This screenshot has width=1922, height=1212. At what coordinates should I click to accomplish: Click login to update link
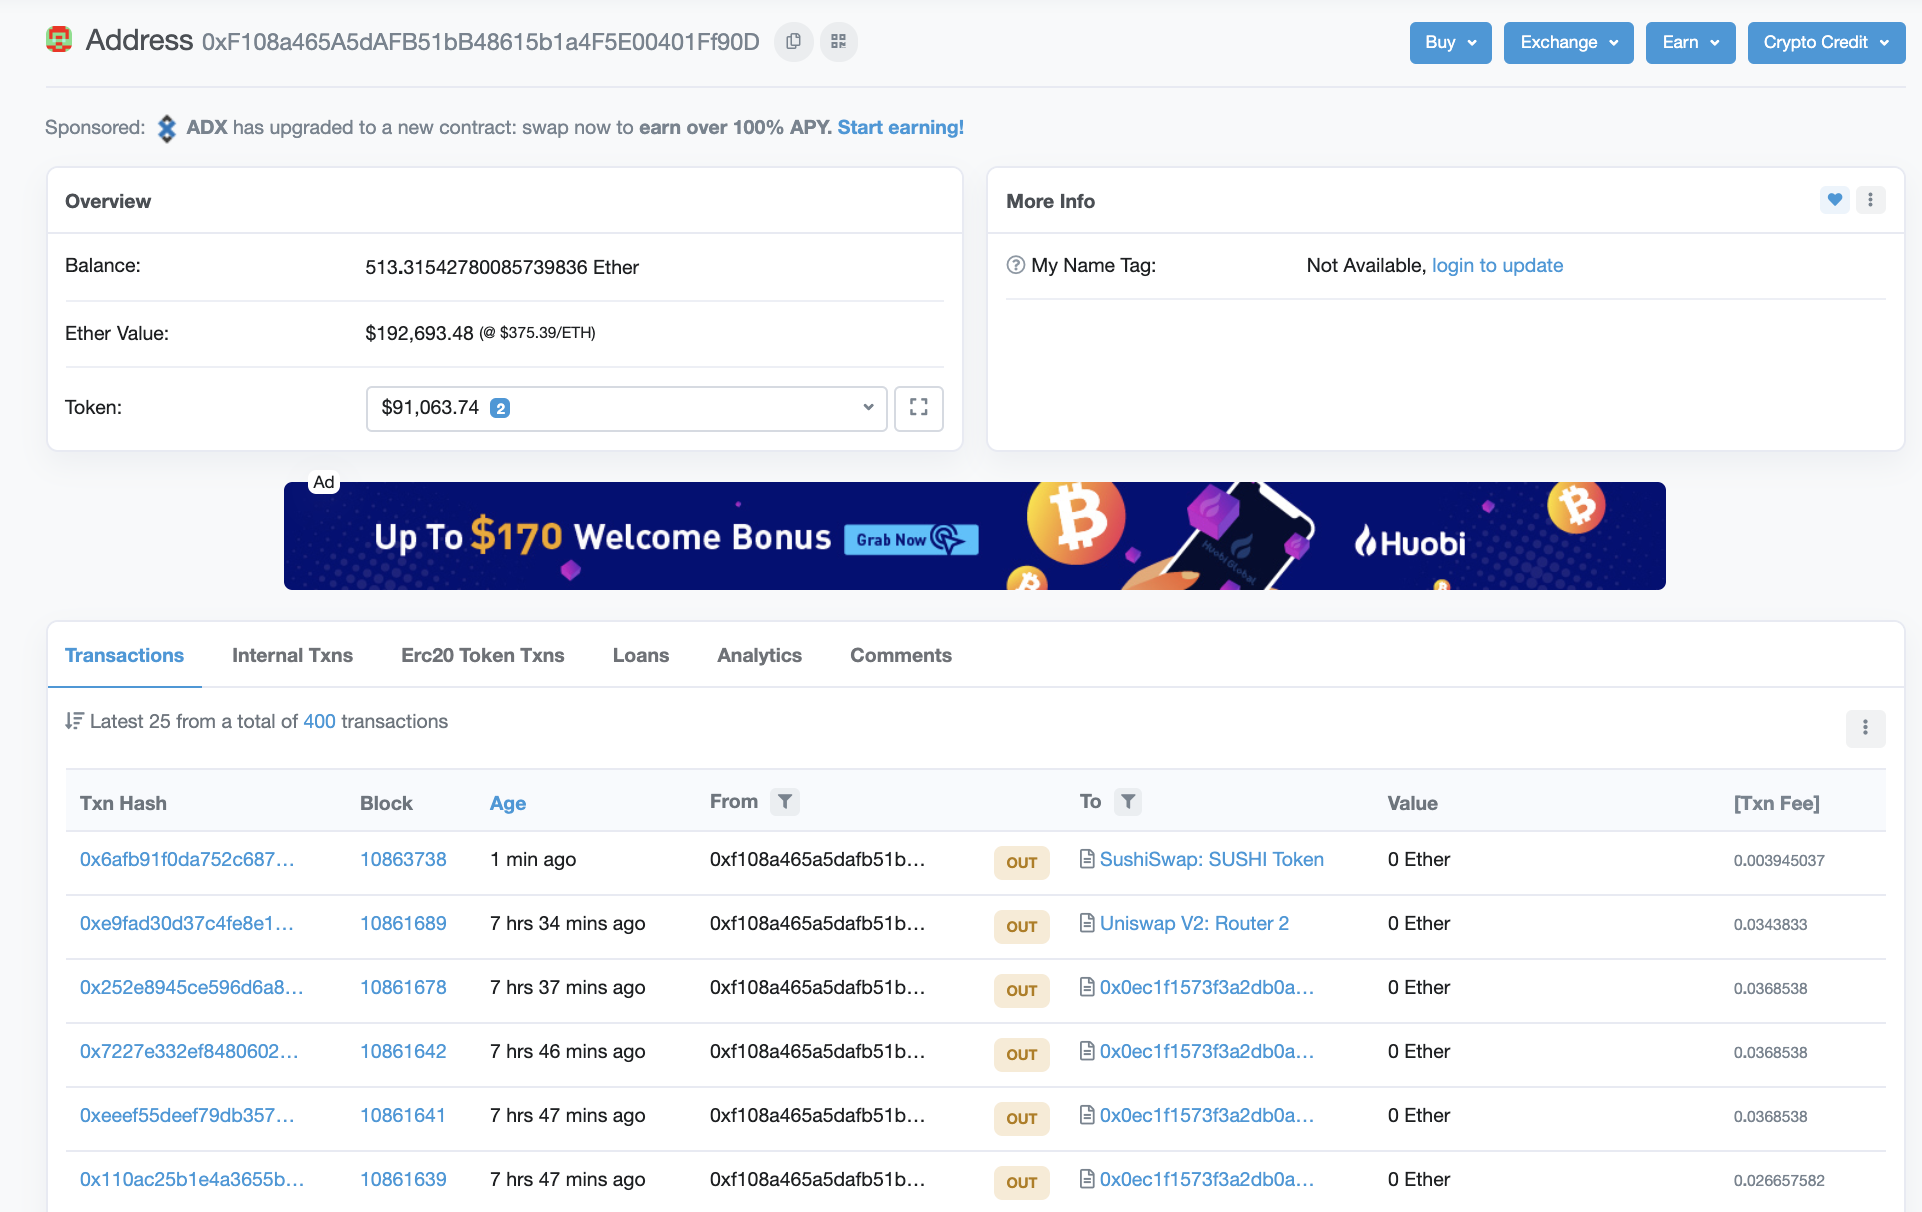point(1497,265)
